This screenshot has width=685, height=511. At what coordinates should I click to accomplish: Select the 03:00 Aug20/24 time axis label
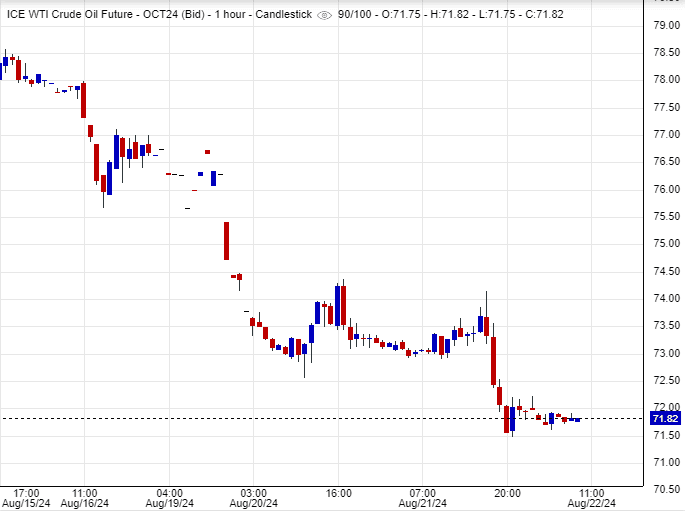coord(254,498)
